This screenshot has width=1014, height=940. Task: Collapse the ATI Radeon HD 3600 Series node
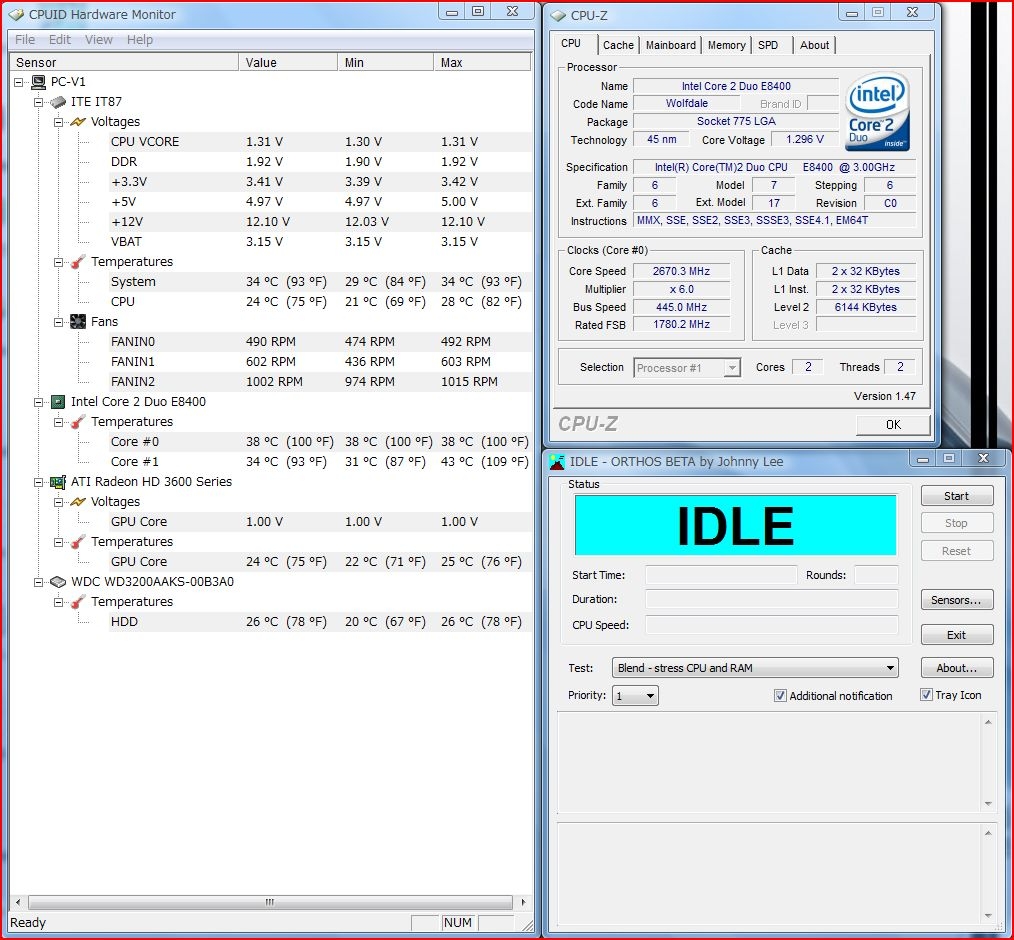pos(38,482)
